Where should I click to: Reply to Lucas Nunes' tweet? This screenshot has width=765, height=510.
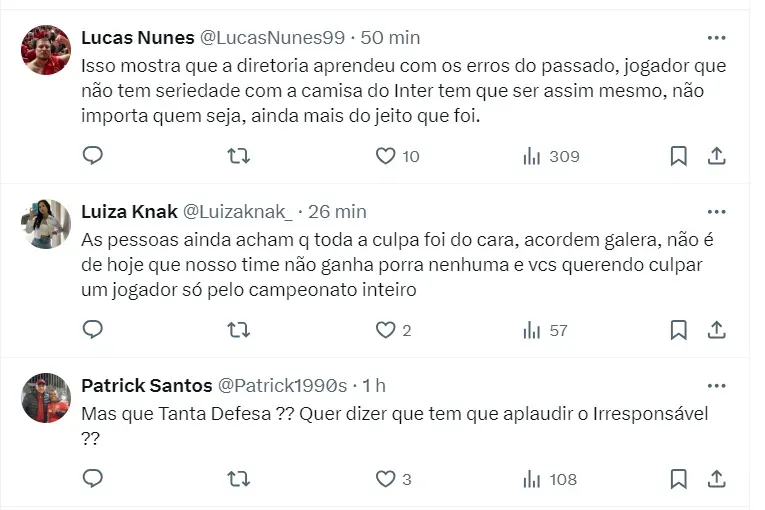(93, 156)
